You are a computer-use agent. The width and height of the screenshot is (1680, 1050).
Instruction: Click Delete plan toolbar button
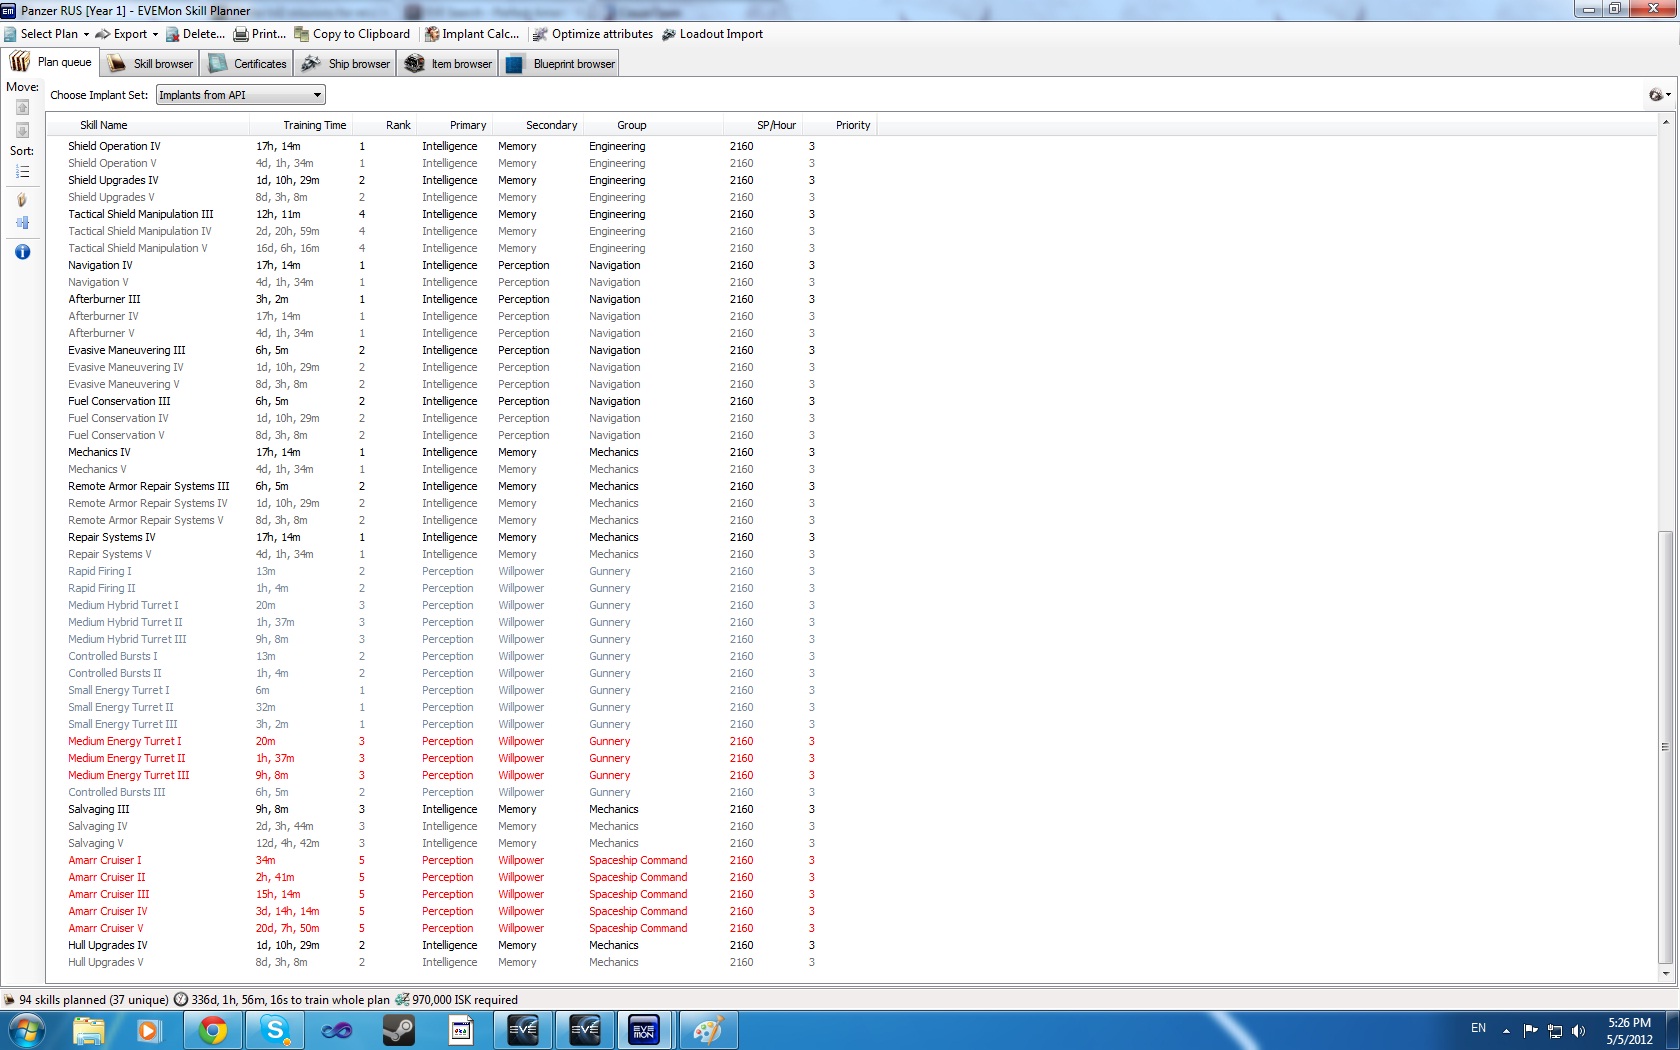[195, 34]
